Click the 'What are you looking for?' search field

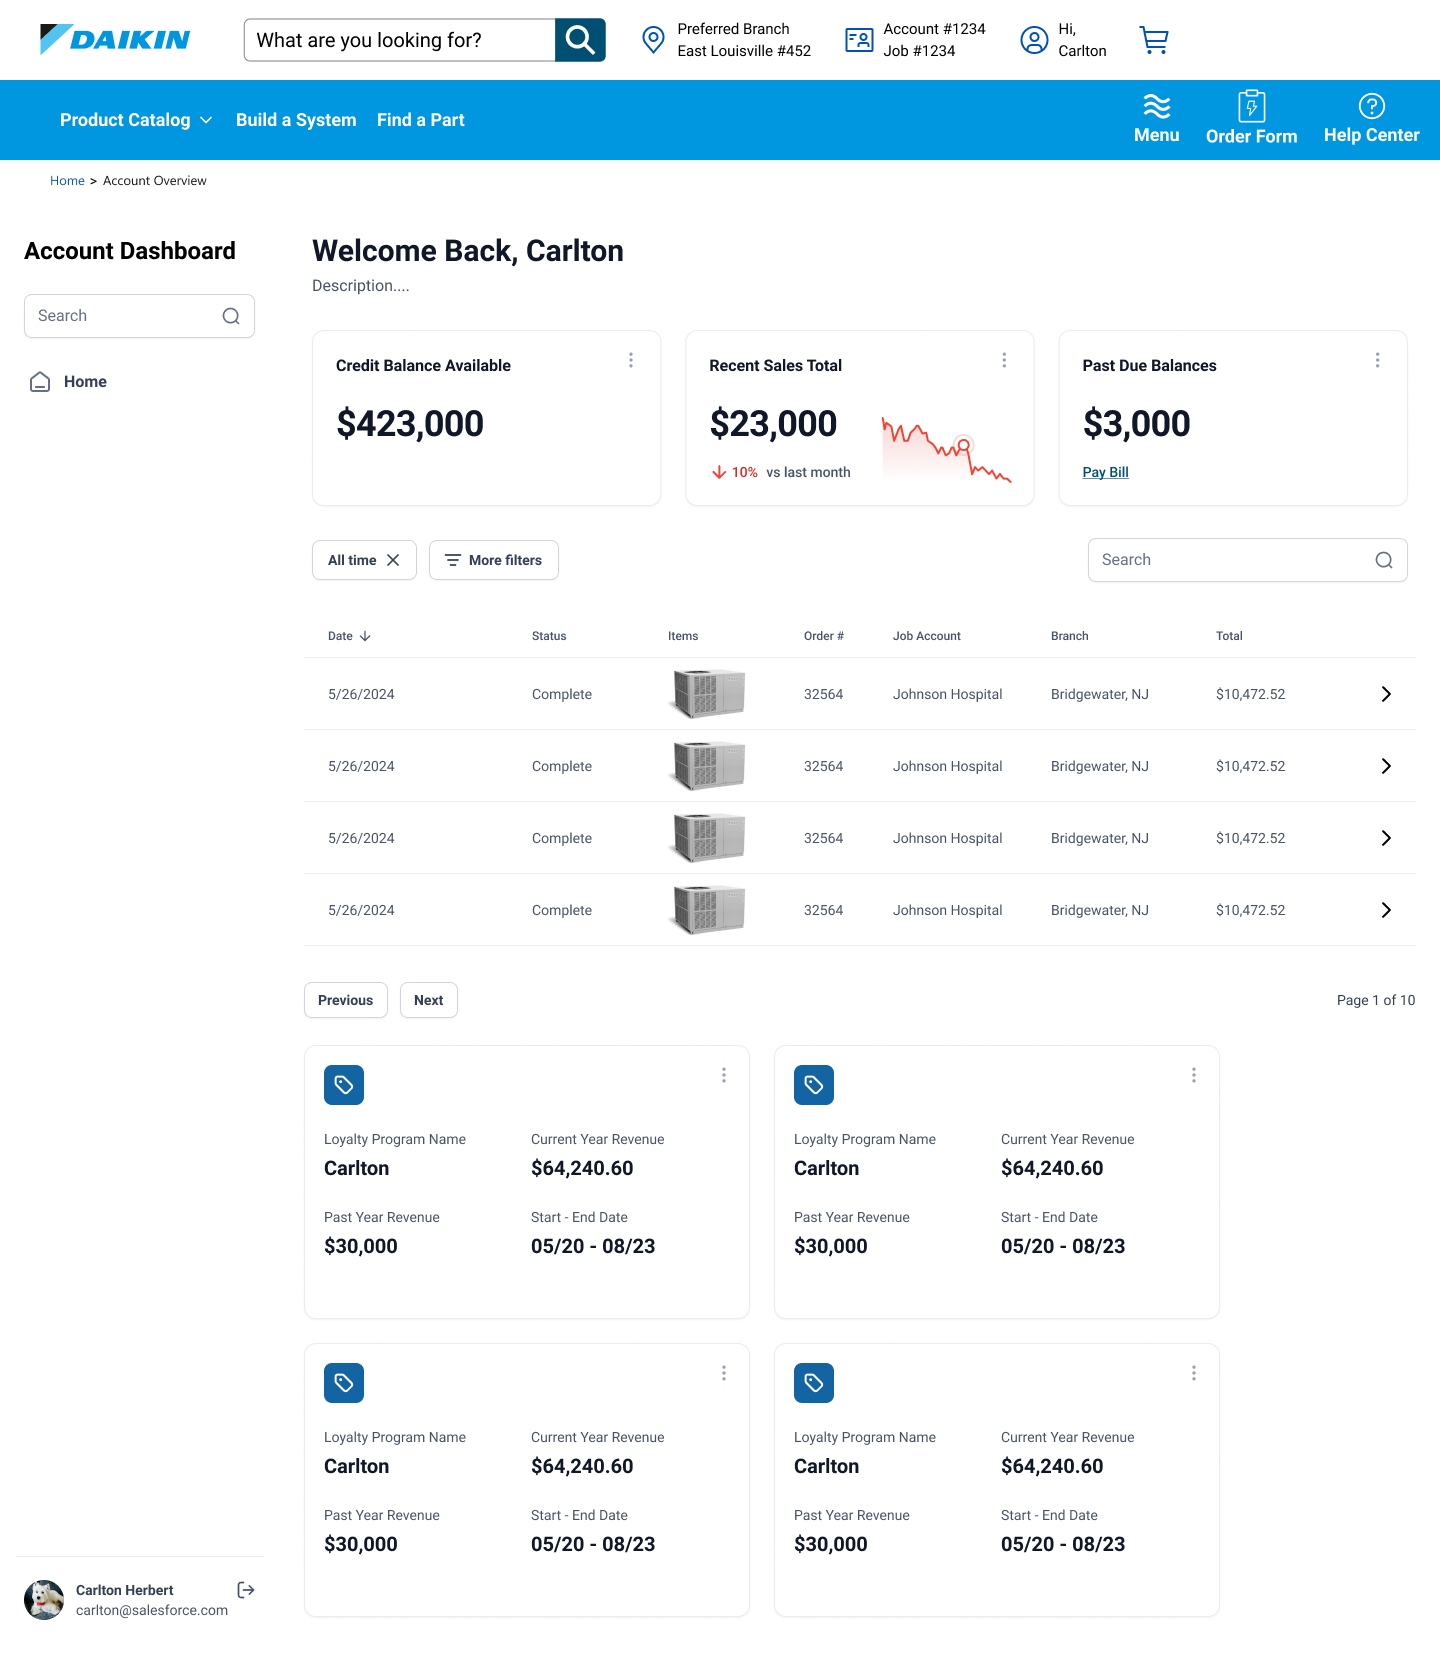400,40
